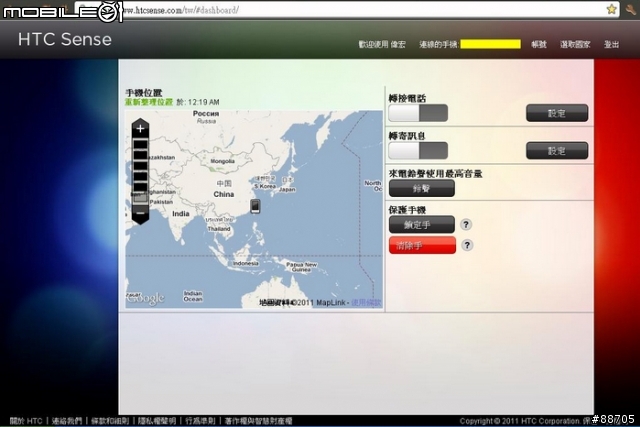Zoom in the map with plus button
640x427 pixels.
pos(140,129)
